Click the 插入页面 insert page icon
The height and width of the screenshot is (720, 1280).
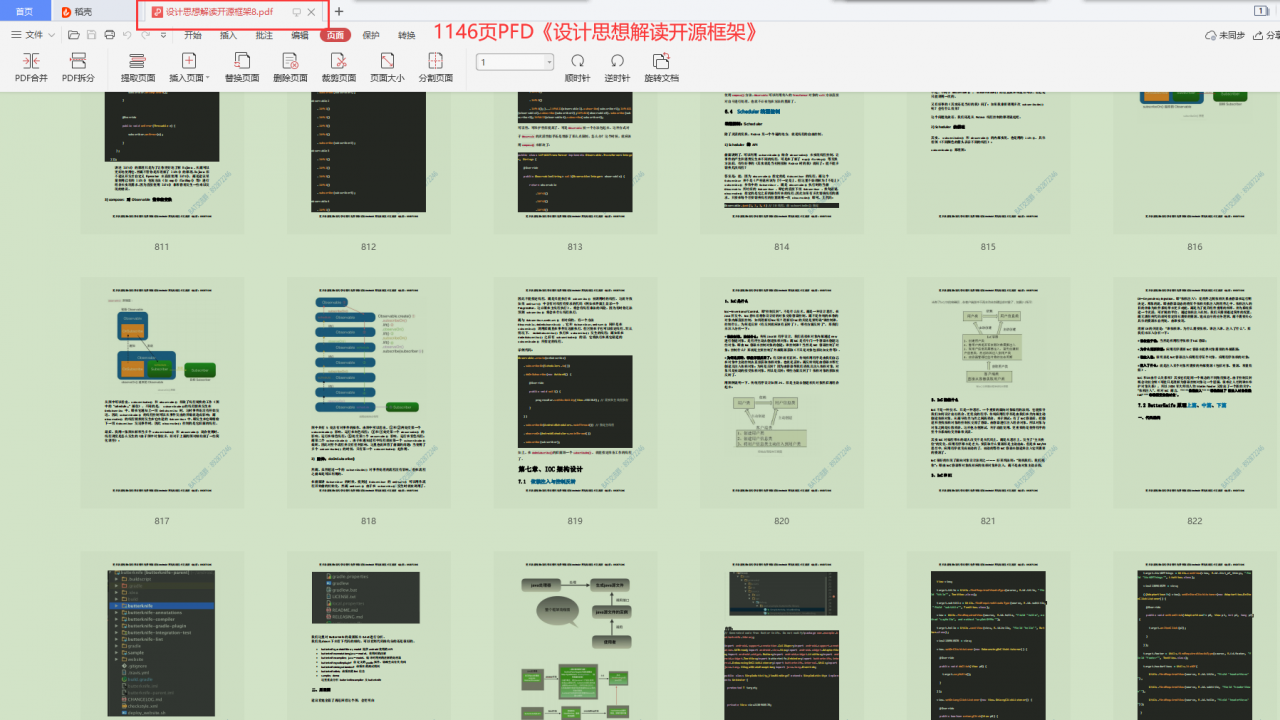pyautogui.click(x=188, y=61)
